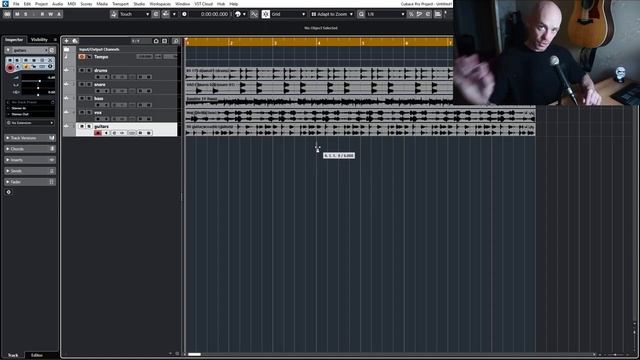
Task: Select the drums track name
Action: pos(100,71)
